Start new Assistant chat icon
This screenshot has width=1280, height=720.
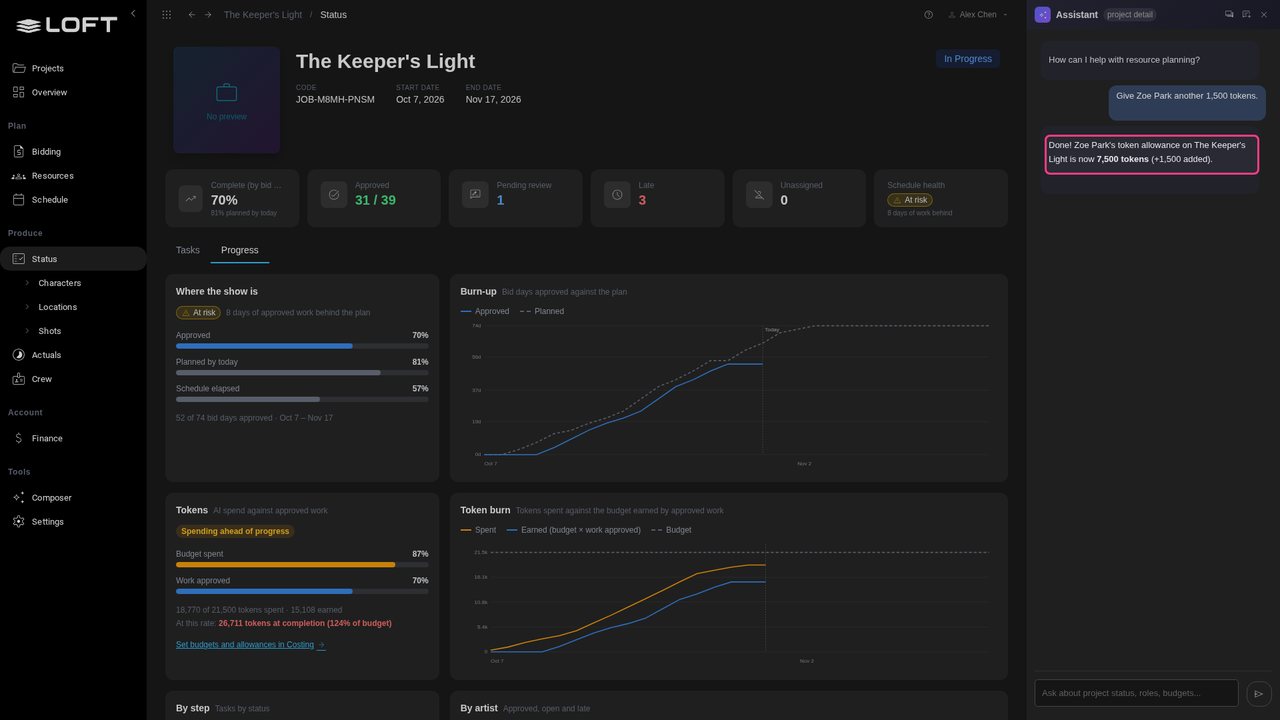1246,14
